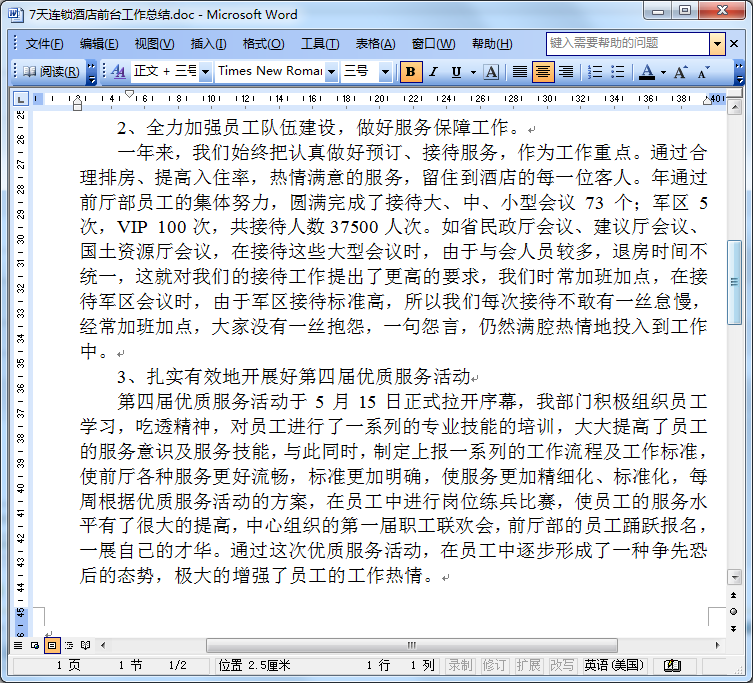
Task: Apply font color button
Action: pos(647,72)
